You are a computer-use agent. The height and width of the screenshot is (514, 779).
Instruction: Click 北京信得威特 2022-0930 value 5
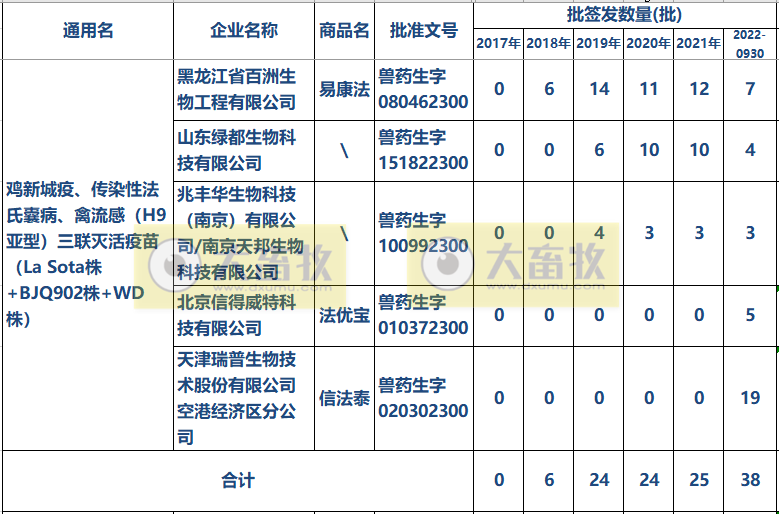(x=750, y=315)
